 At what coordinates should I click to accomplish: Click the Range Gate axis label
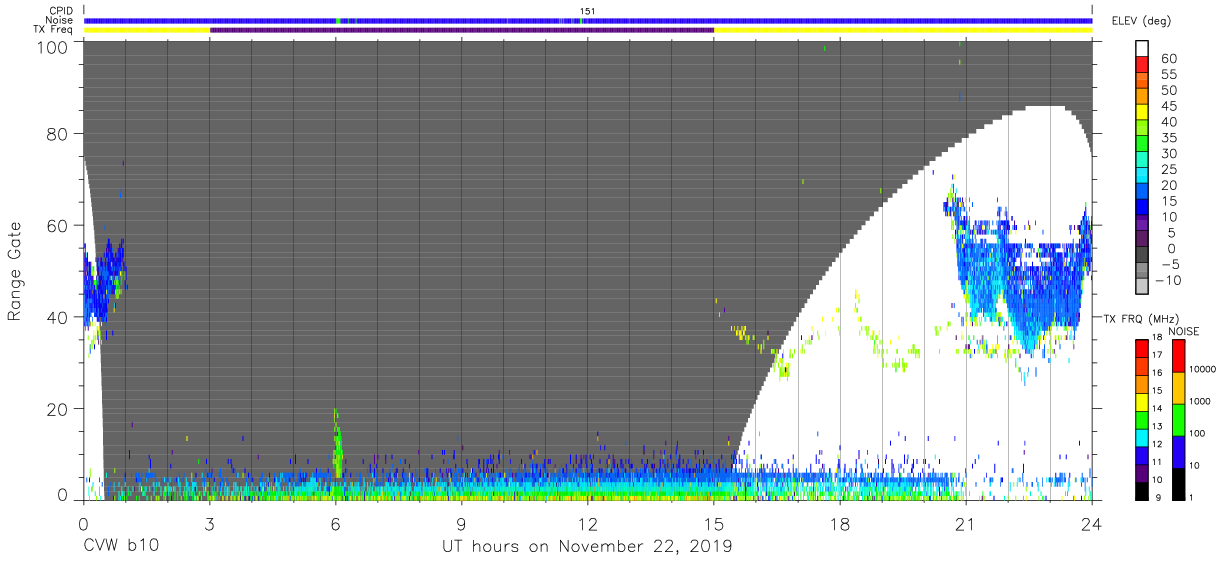click(16, 272)
